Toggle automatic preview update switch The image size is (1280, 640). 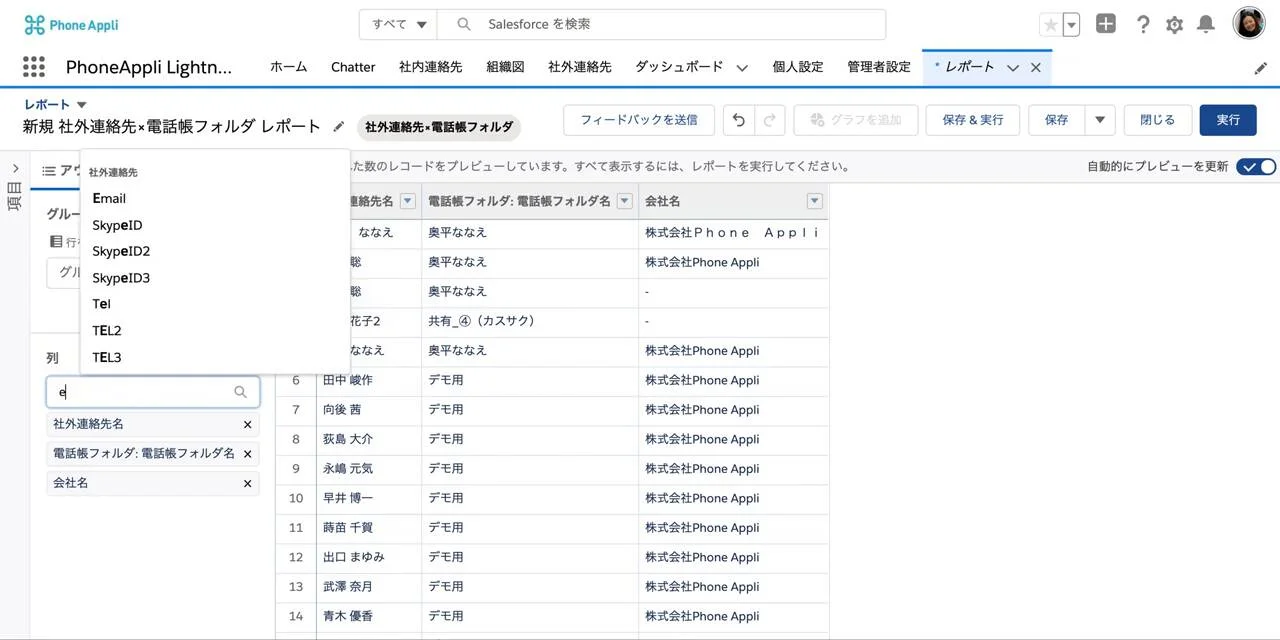point(1256,167)
